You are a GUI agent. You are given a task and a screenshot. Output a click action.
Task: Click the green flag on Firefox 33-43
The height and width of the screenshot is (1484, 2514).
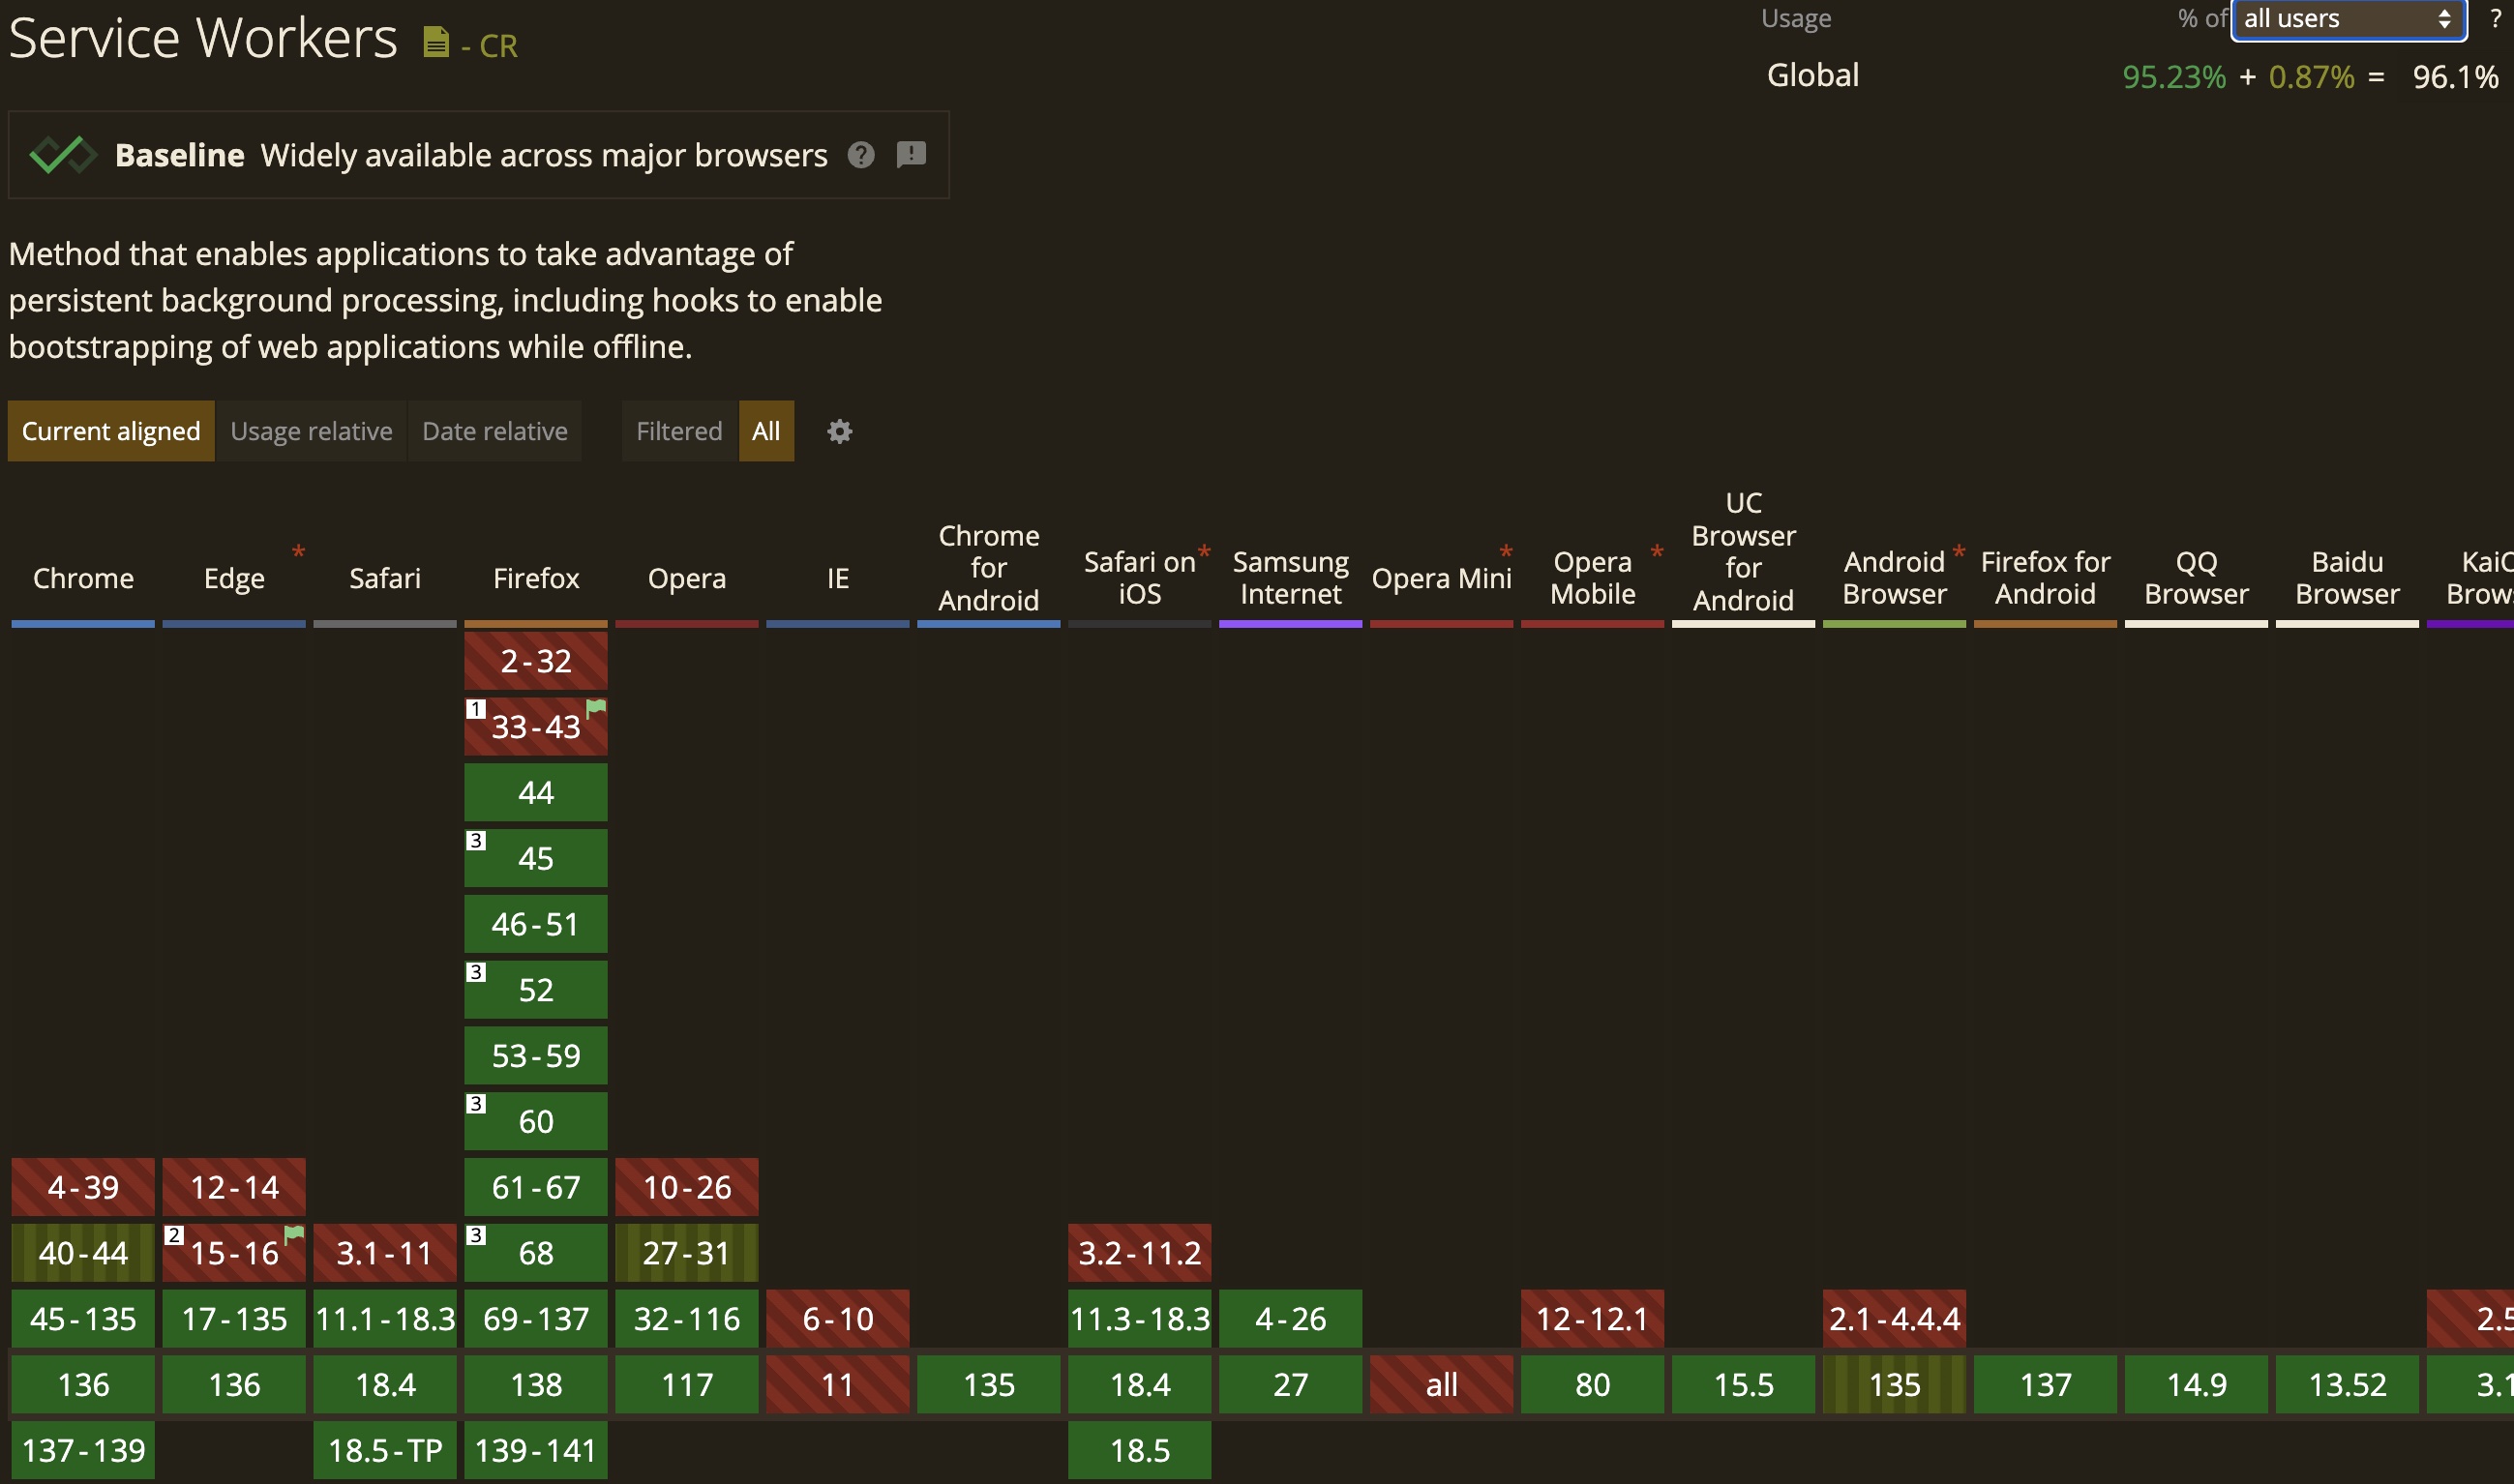596,708
